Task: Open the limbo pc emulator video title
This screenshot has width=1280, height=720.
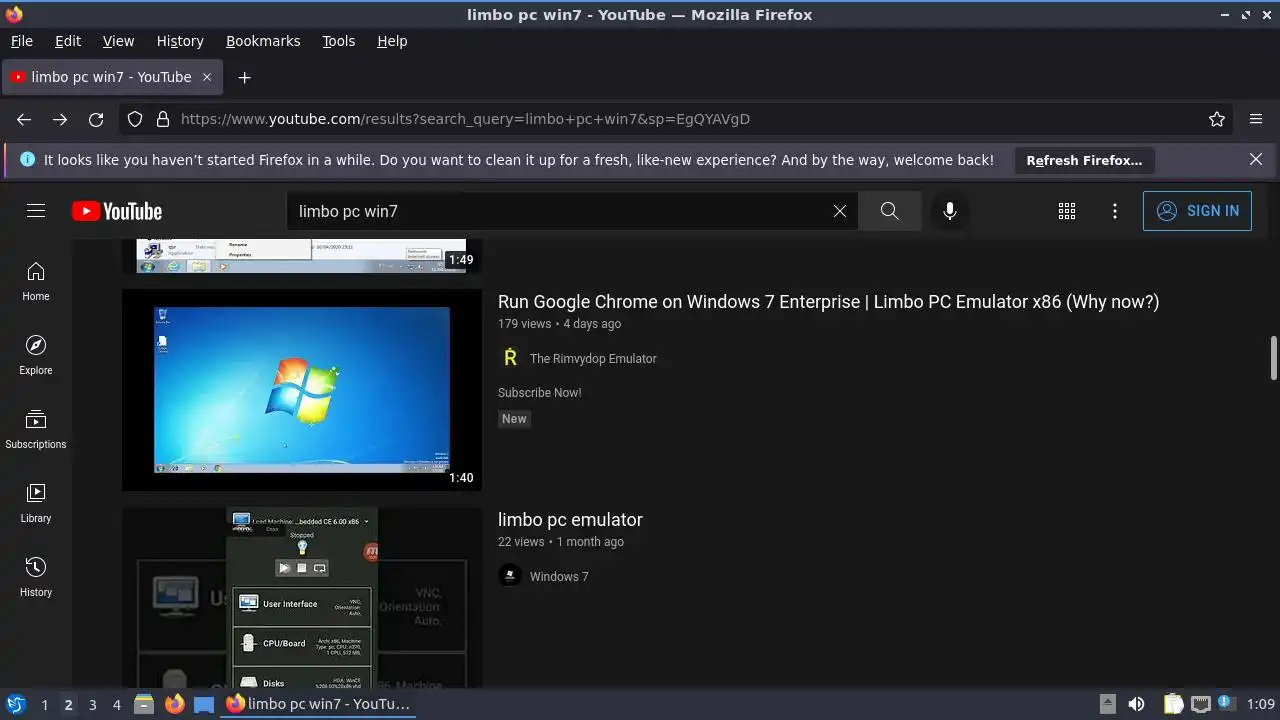Action: pyautogui.click(x=570, y=520)
